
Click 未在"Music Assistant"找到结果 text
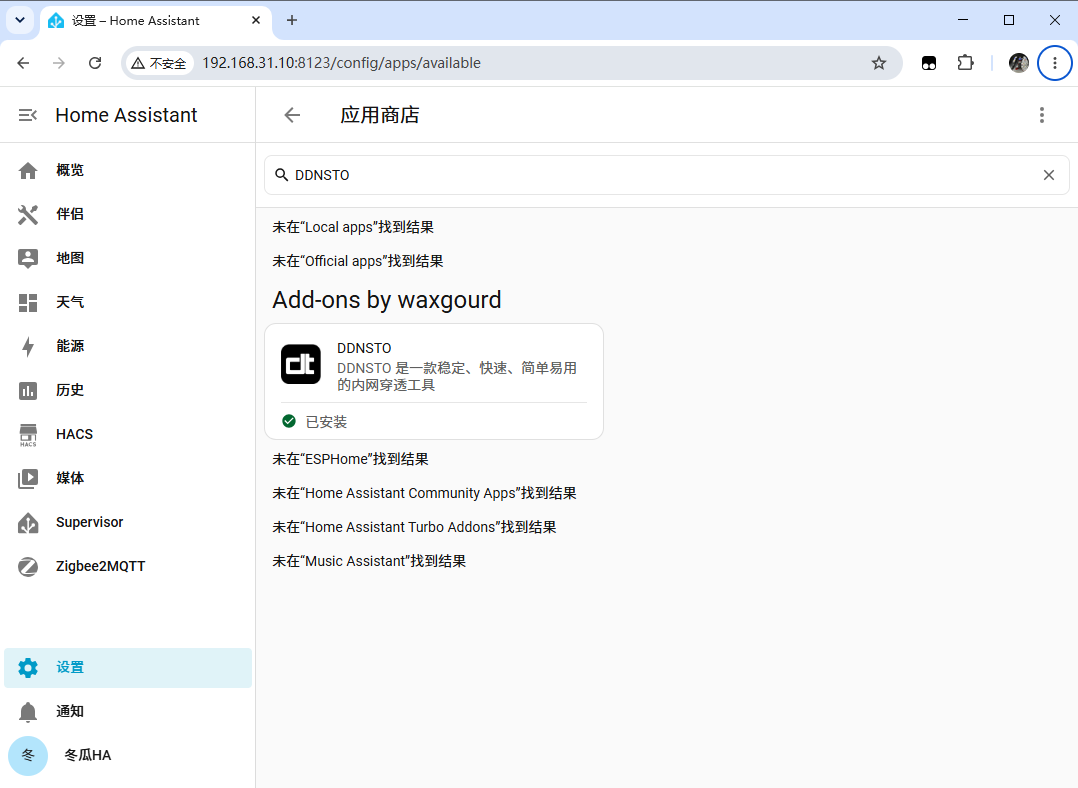pos(369,562)
